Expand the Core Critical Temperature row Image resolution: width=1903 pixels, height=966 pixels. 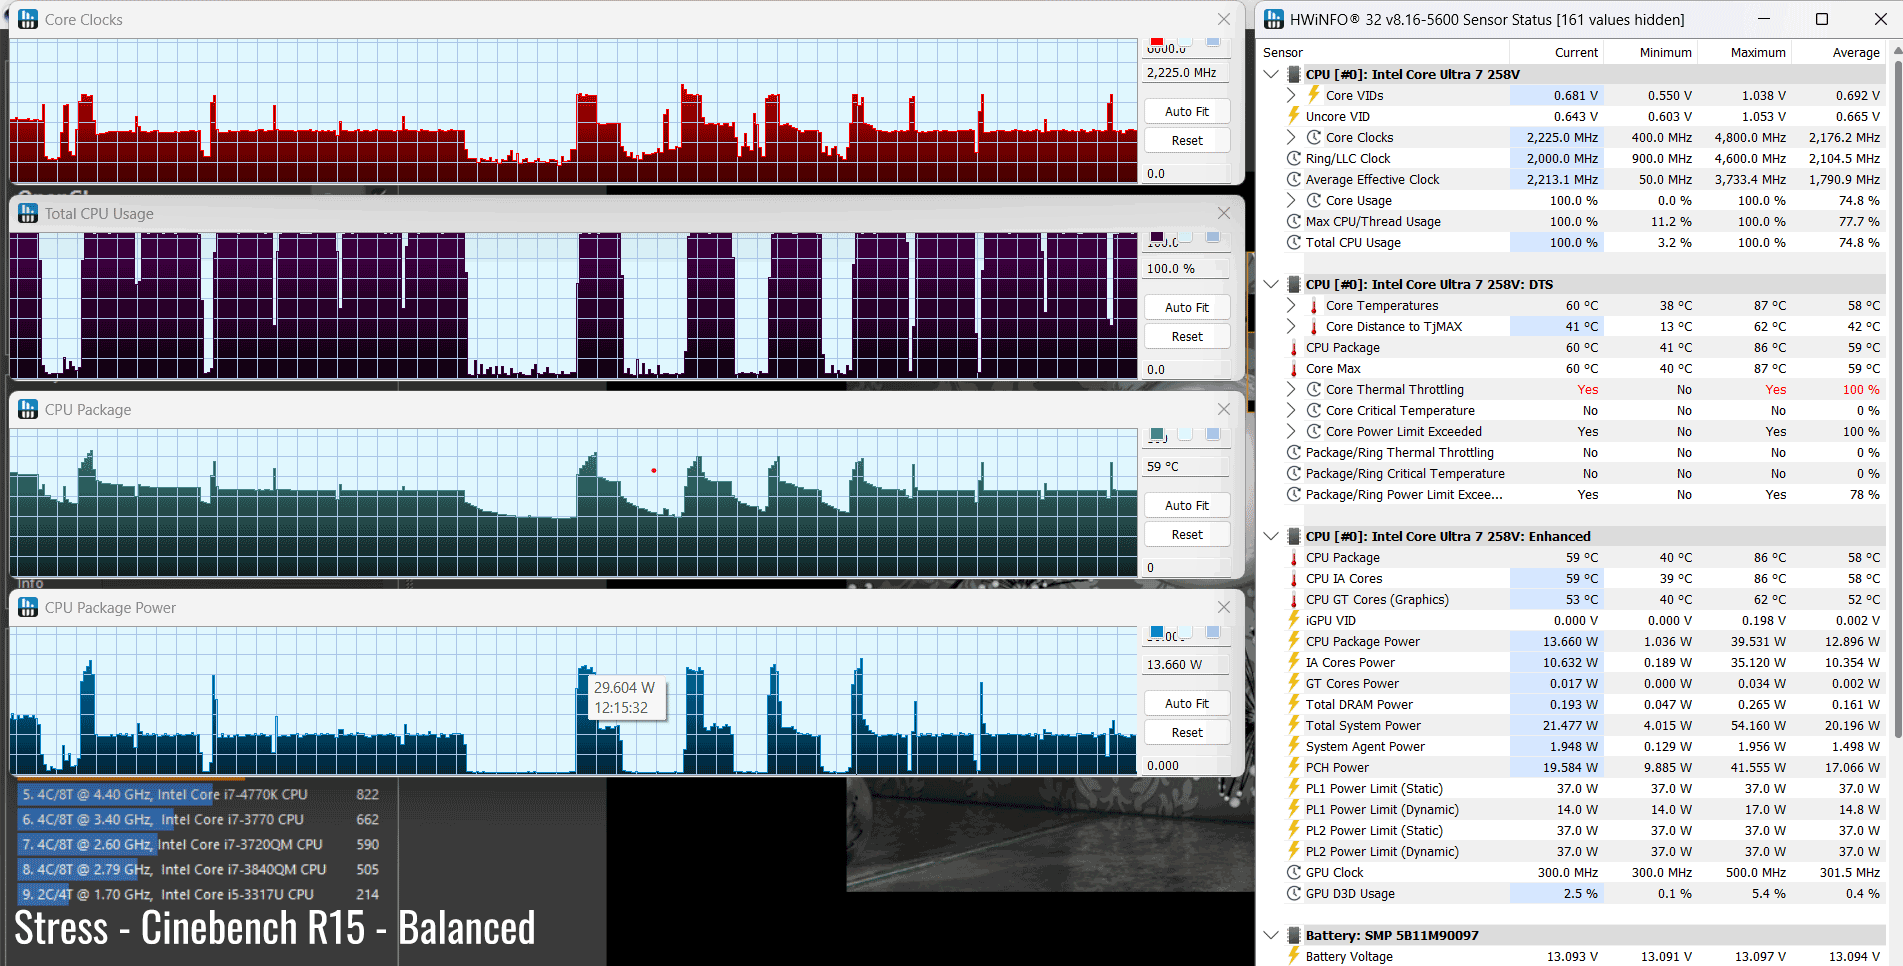coord(1291,410)
